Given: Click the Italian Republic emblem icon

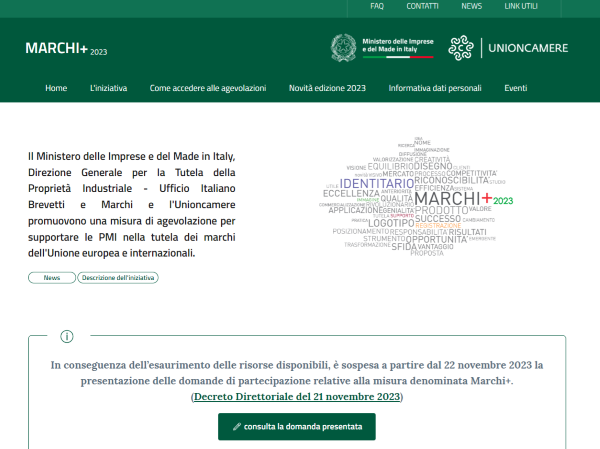Looking at the screenshot, I should (x=343, y=48).
